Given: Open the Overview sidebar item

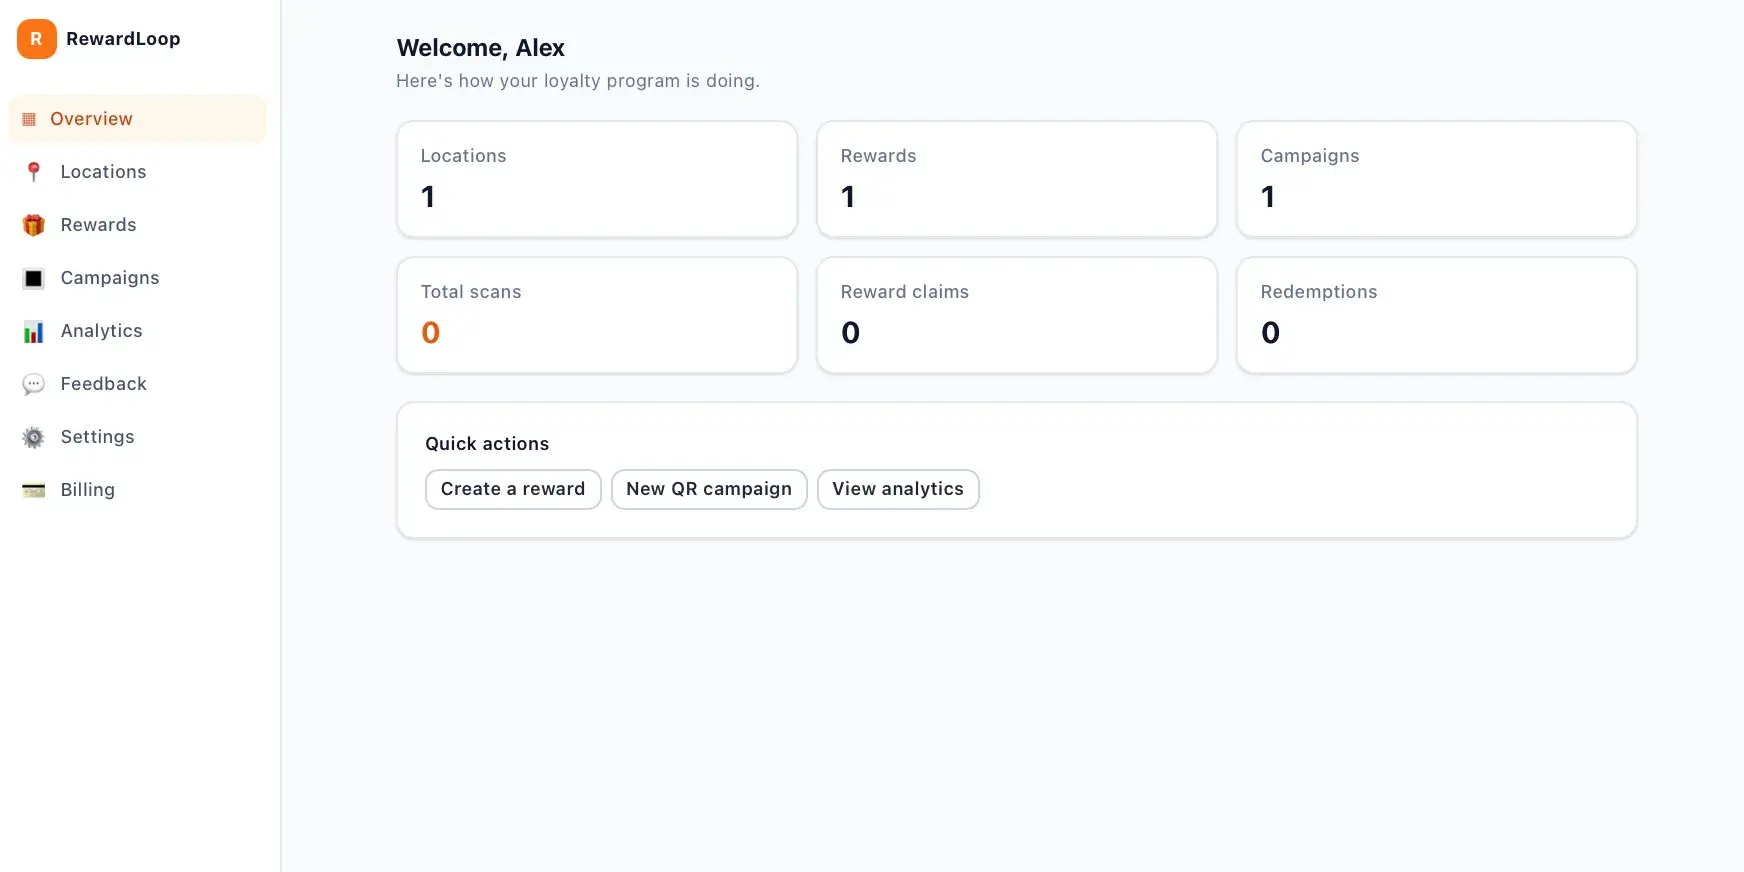Looking at the screenshot, I should coord(137,119).
